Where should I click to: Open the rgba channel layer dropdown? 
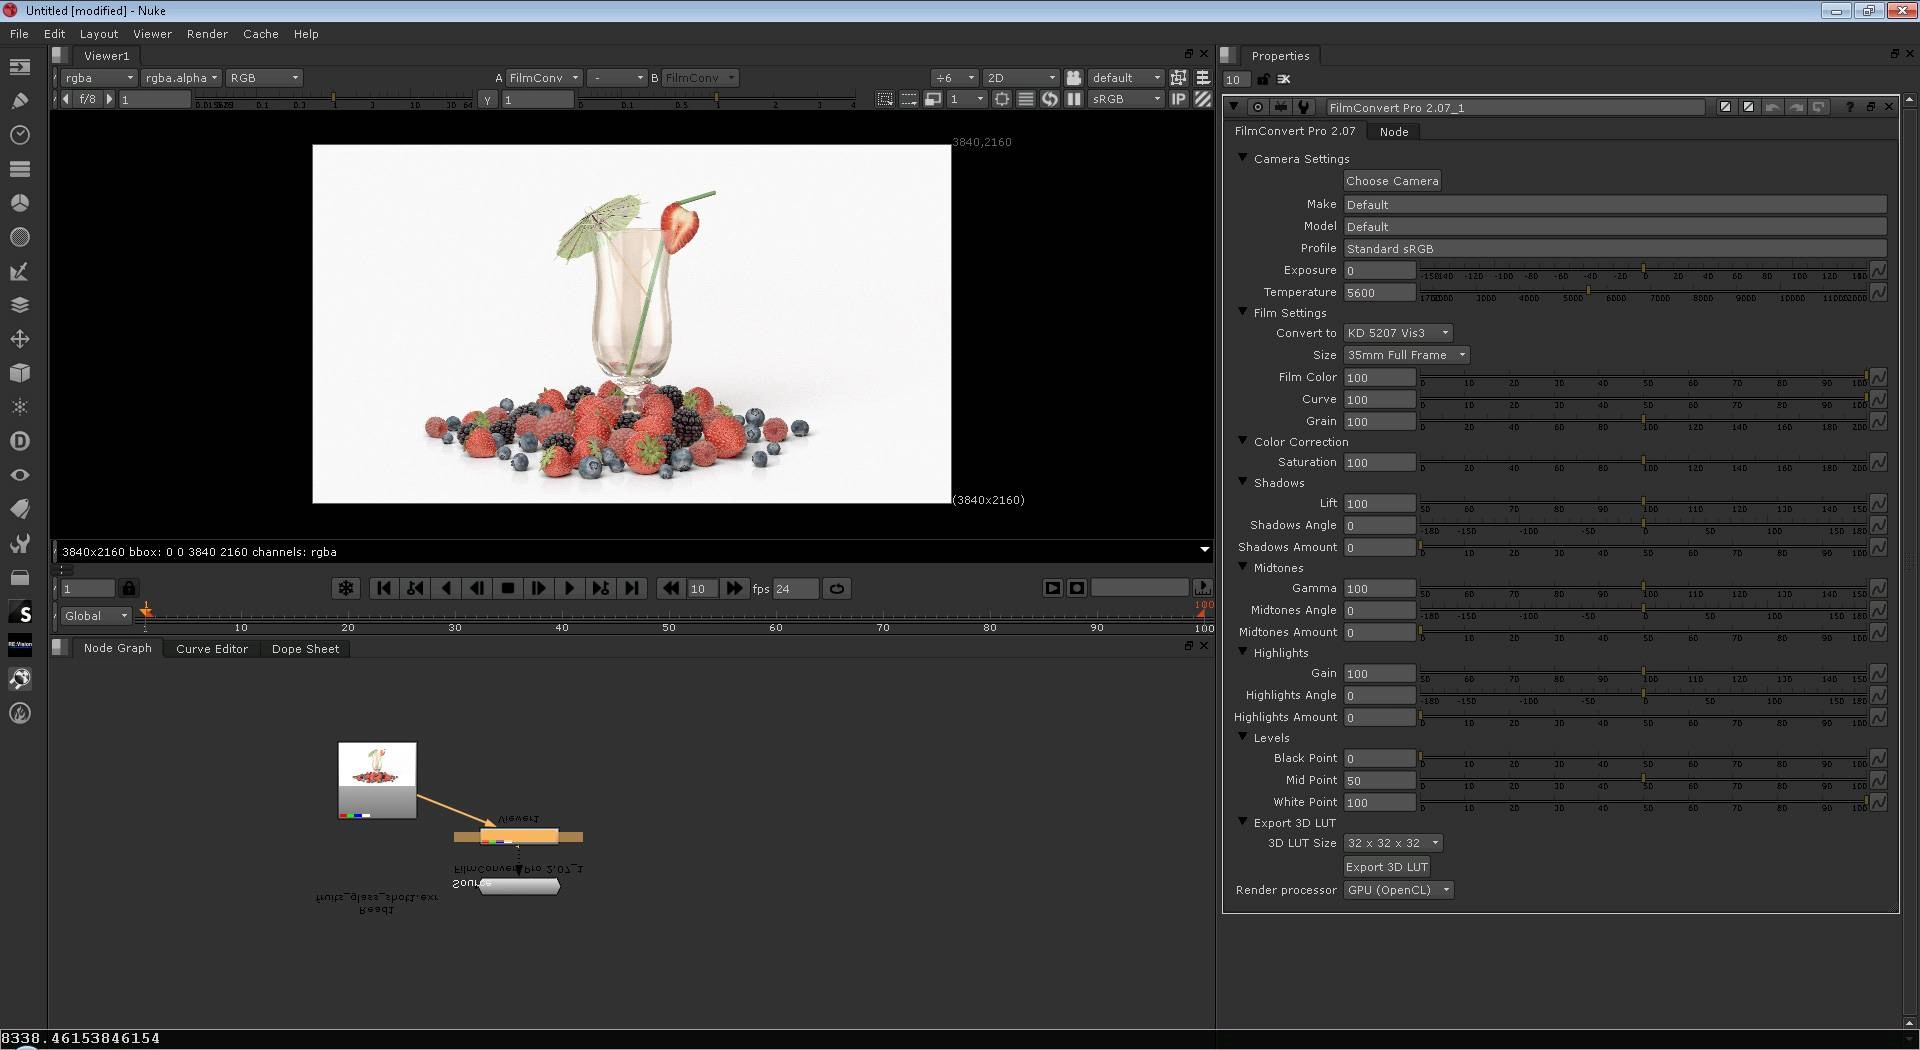tap(99, 77)
